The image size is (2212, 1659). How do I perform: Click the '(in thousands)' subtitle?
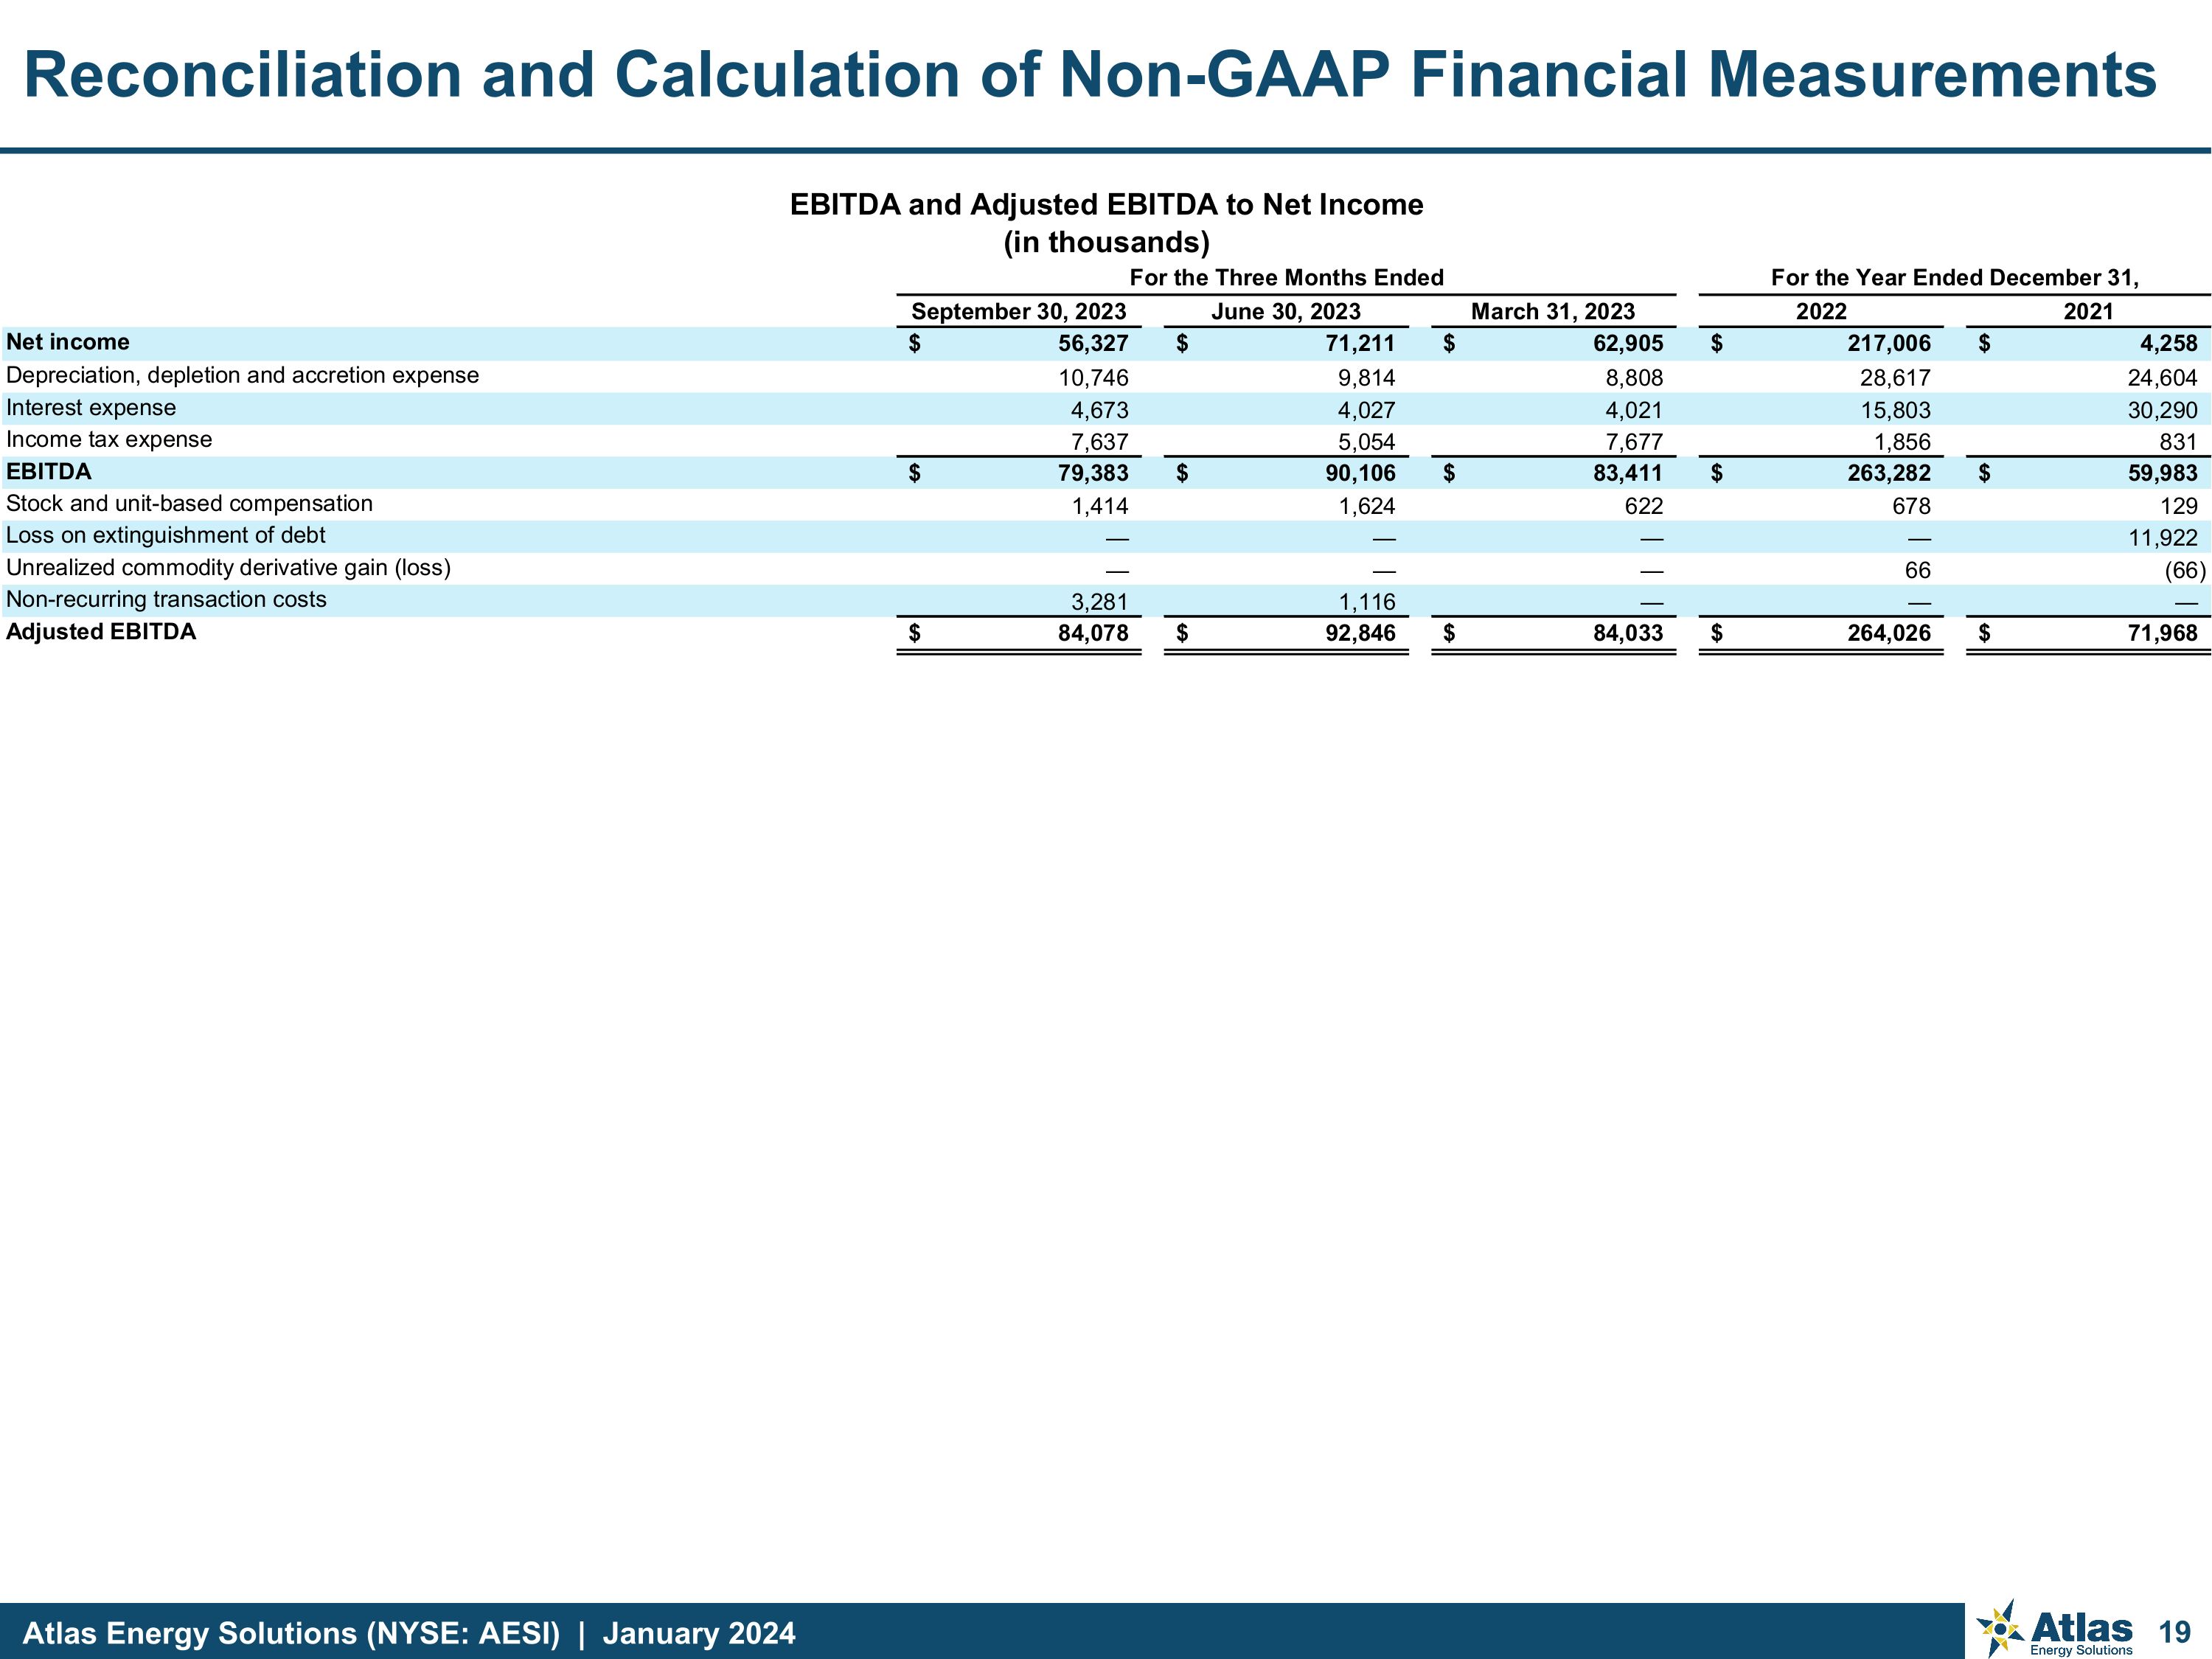(x=1106, y=243)
